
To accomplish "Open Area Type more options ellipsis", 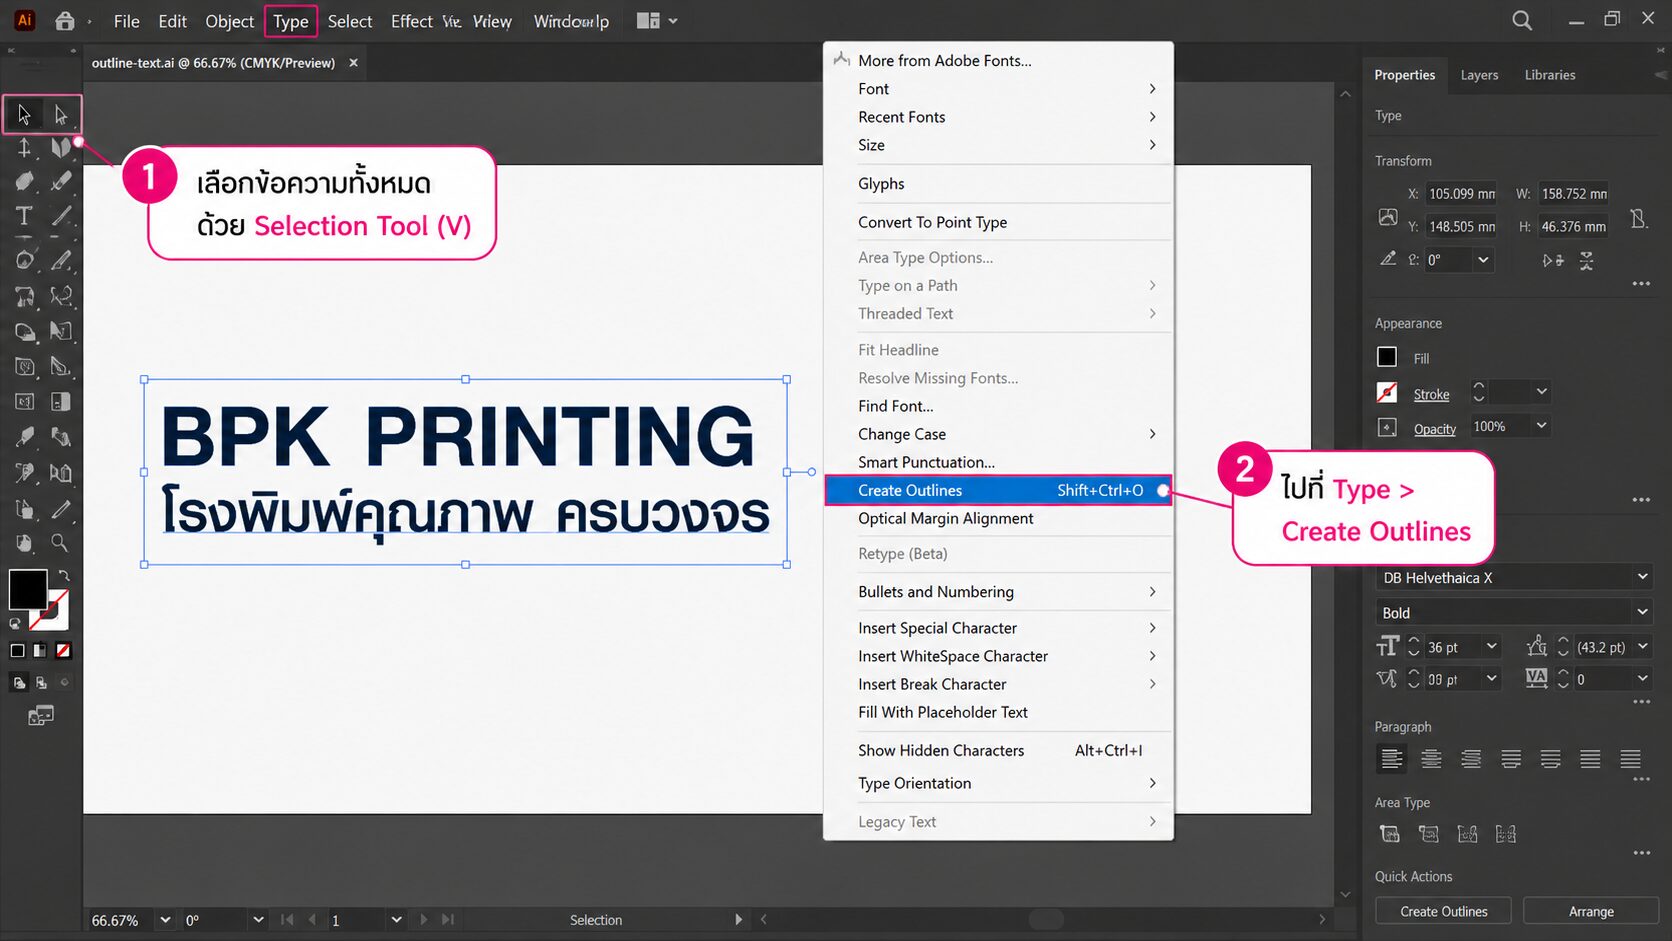I will pos(1641,853).
